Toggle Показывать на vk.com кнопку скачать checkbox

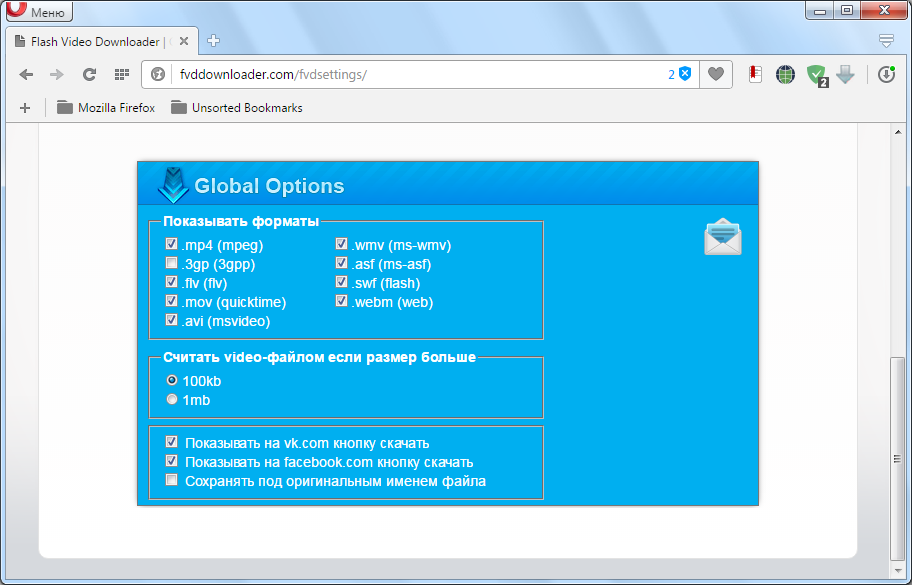click(172, 442)
